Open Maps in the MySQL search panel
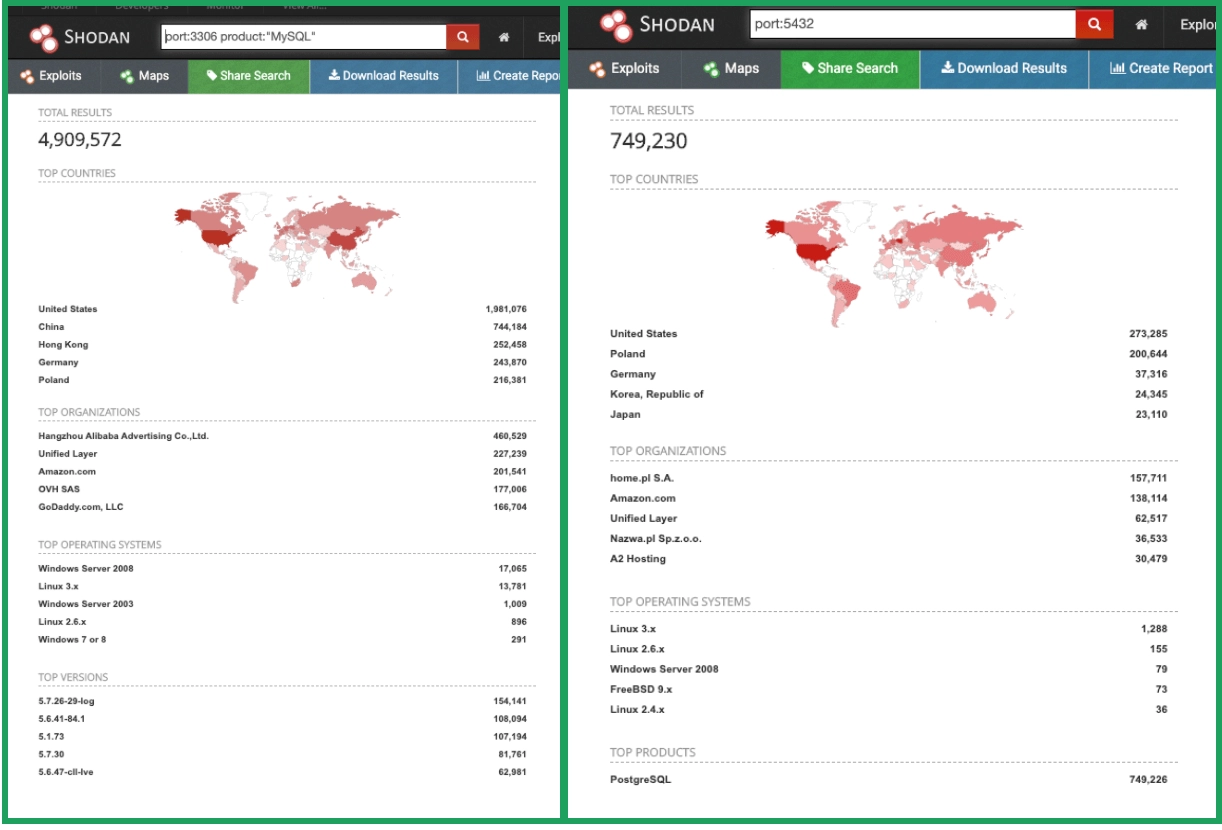 144,76
